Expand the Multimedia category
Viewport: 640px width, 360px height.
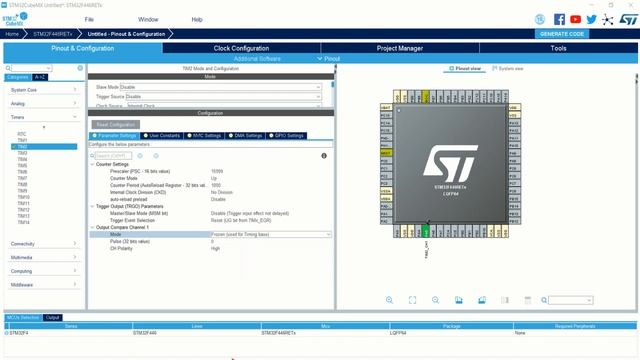click(43, 258)
